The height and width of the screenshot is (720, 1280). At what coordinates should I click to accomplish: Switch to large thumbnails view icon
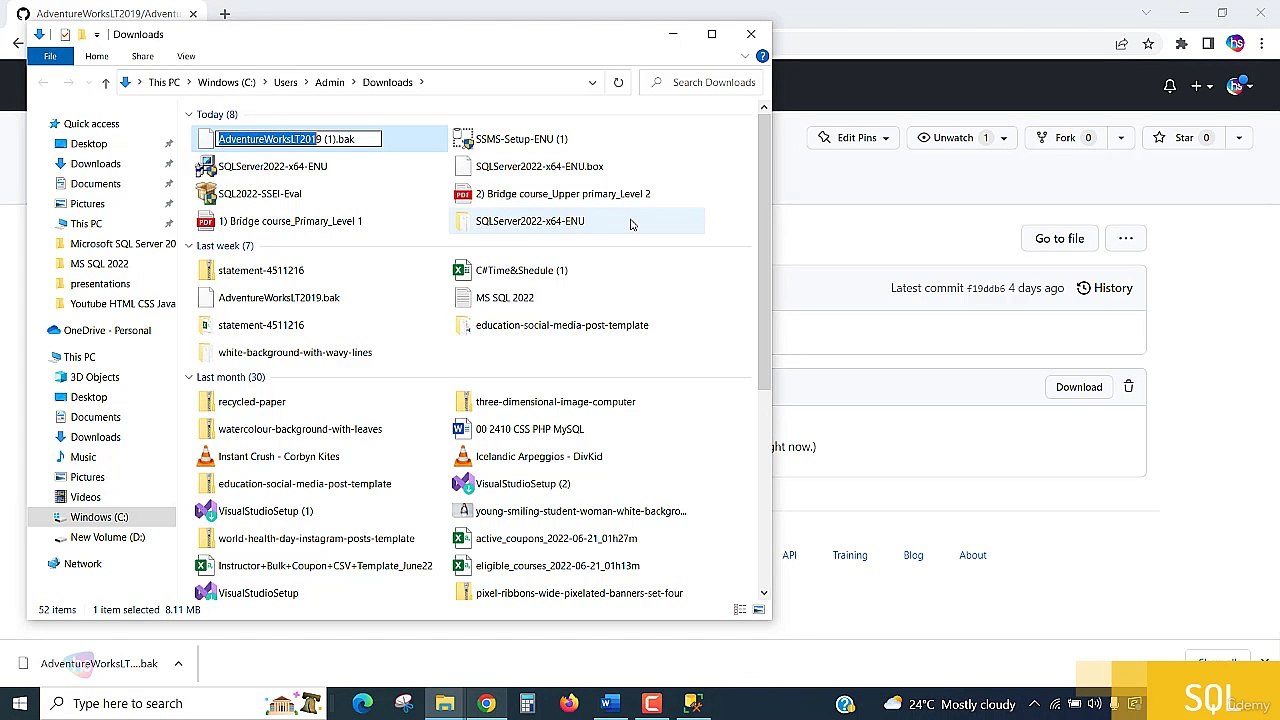(x=759, y=609)
